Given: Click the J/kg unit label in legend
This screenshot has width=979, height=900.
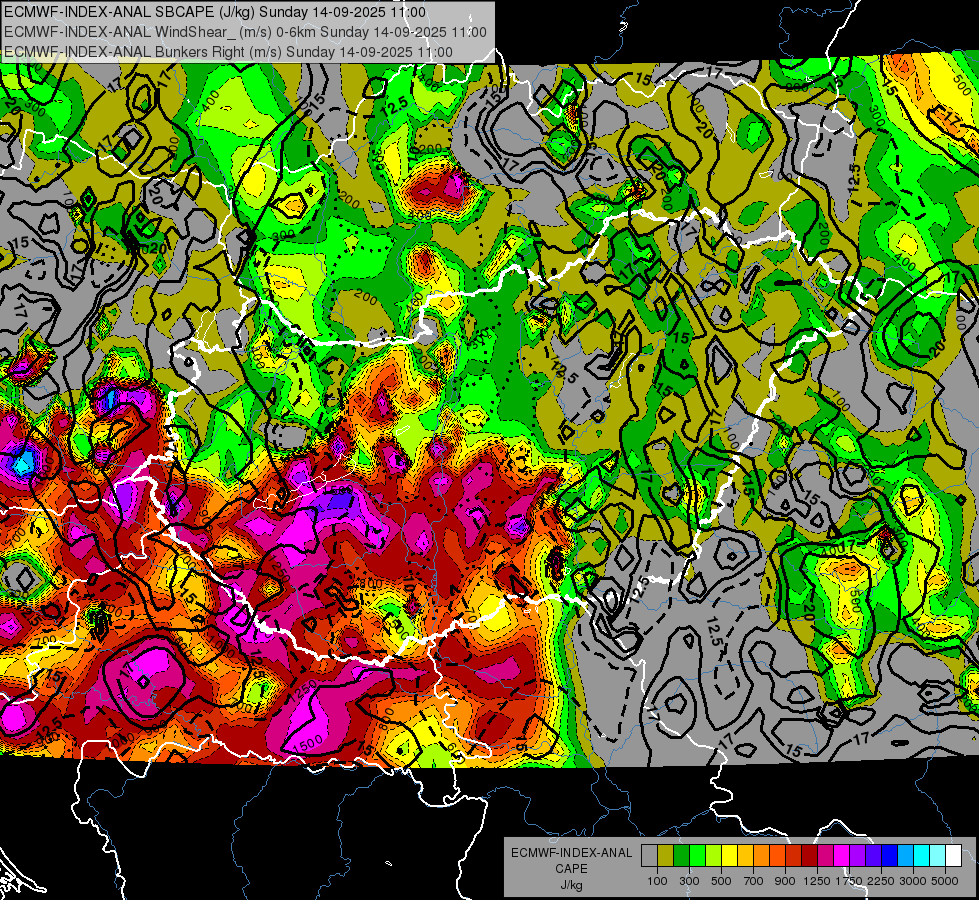Looking at the screenshot, I should 571,885.
